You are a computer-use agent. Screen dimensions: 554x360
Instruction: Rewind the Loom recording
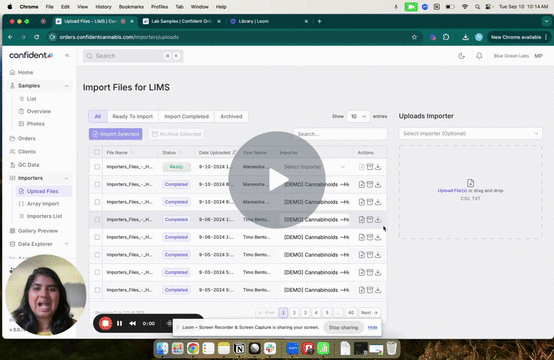(x=133, y=323)
